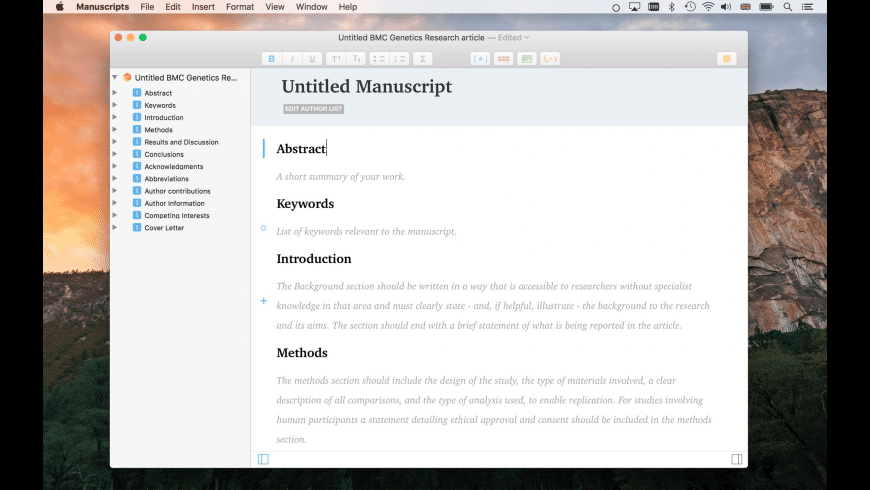Open the Insert menu

pyautogui.click(x=203, y=7)
